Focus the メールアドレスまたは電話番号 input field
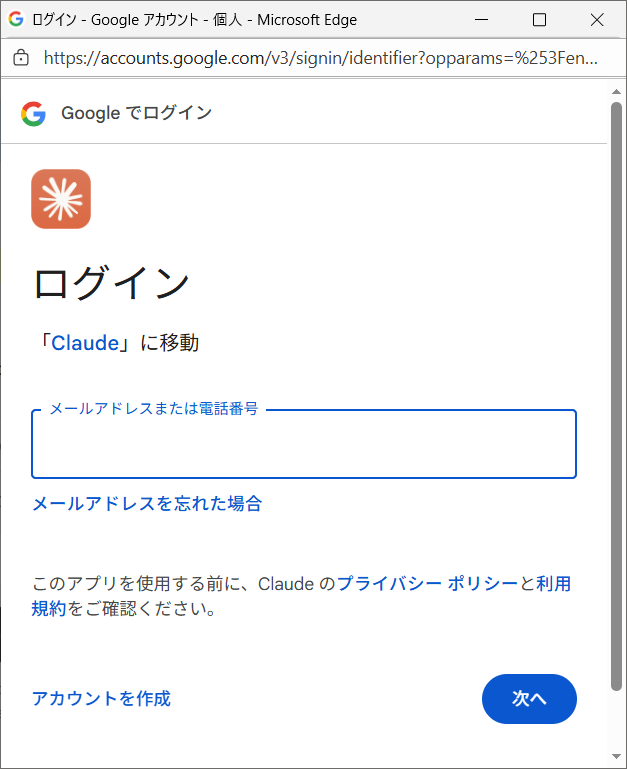 304,448
